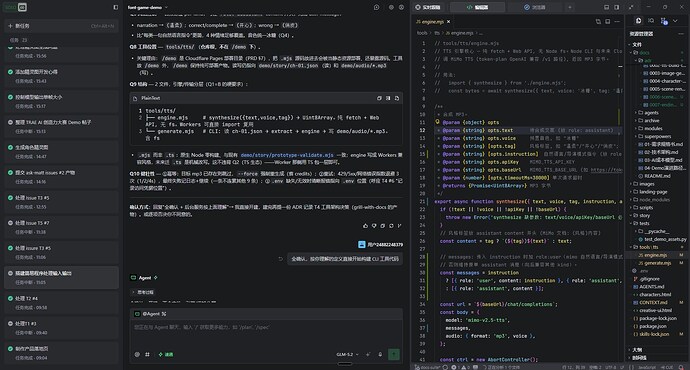Regenerate the agent reply
The width and height of the screenshot is (690, 370).
[391, 226]
